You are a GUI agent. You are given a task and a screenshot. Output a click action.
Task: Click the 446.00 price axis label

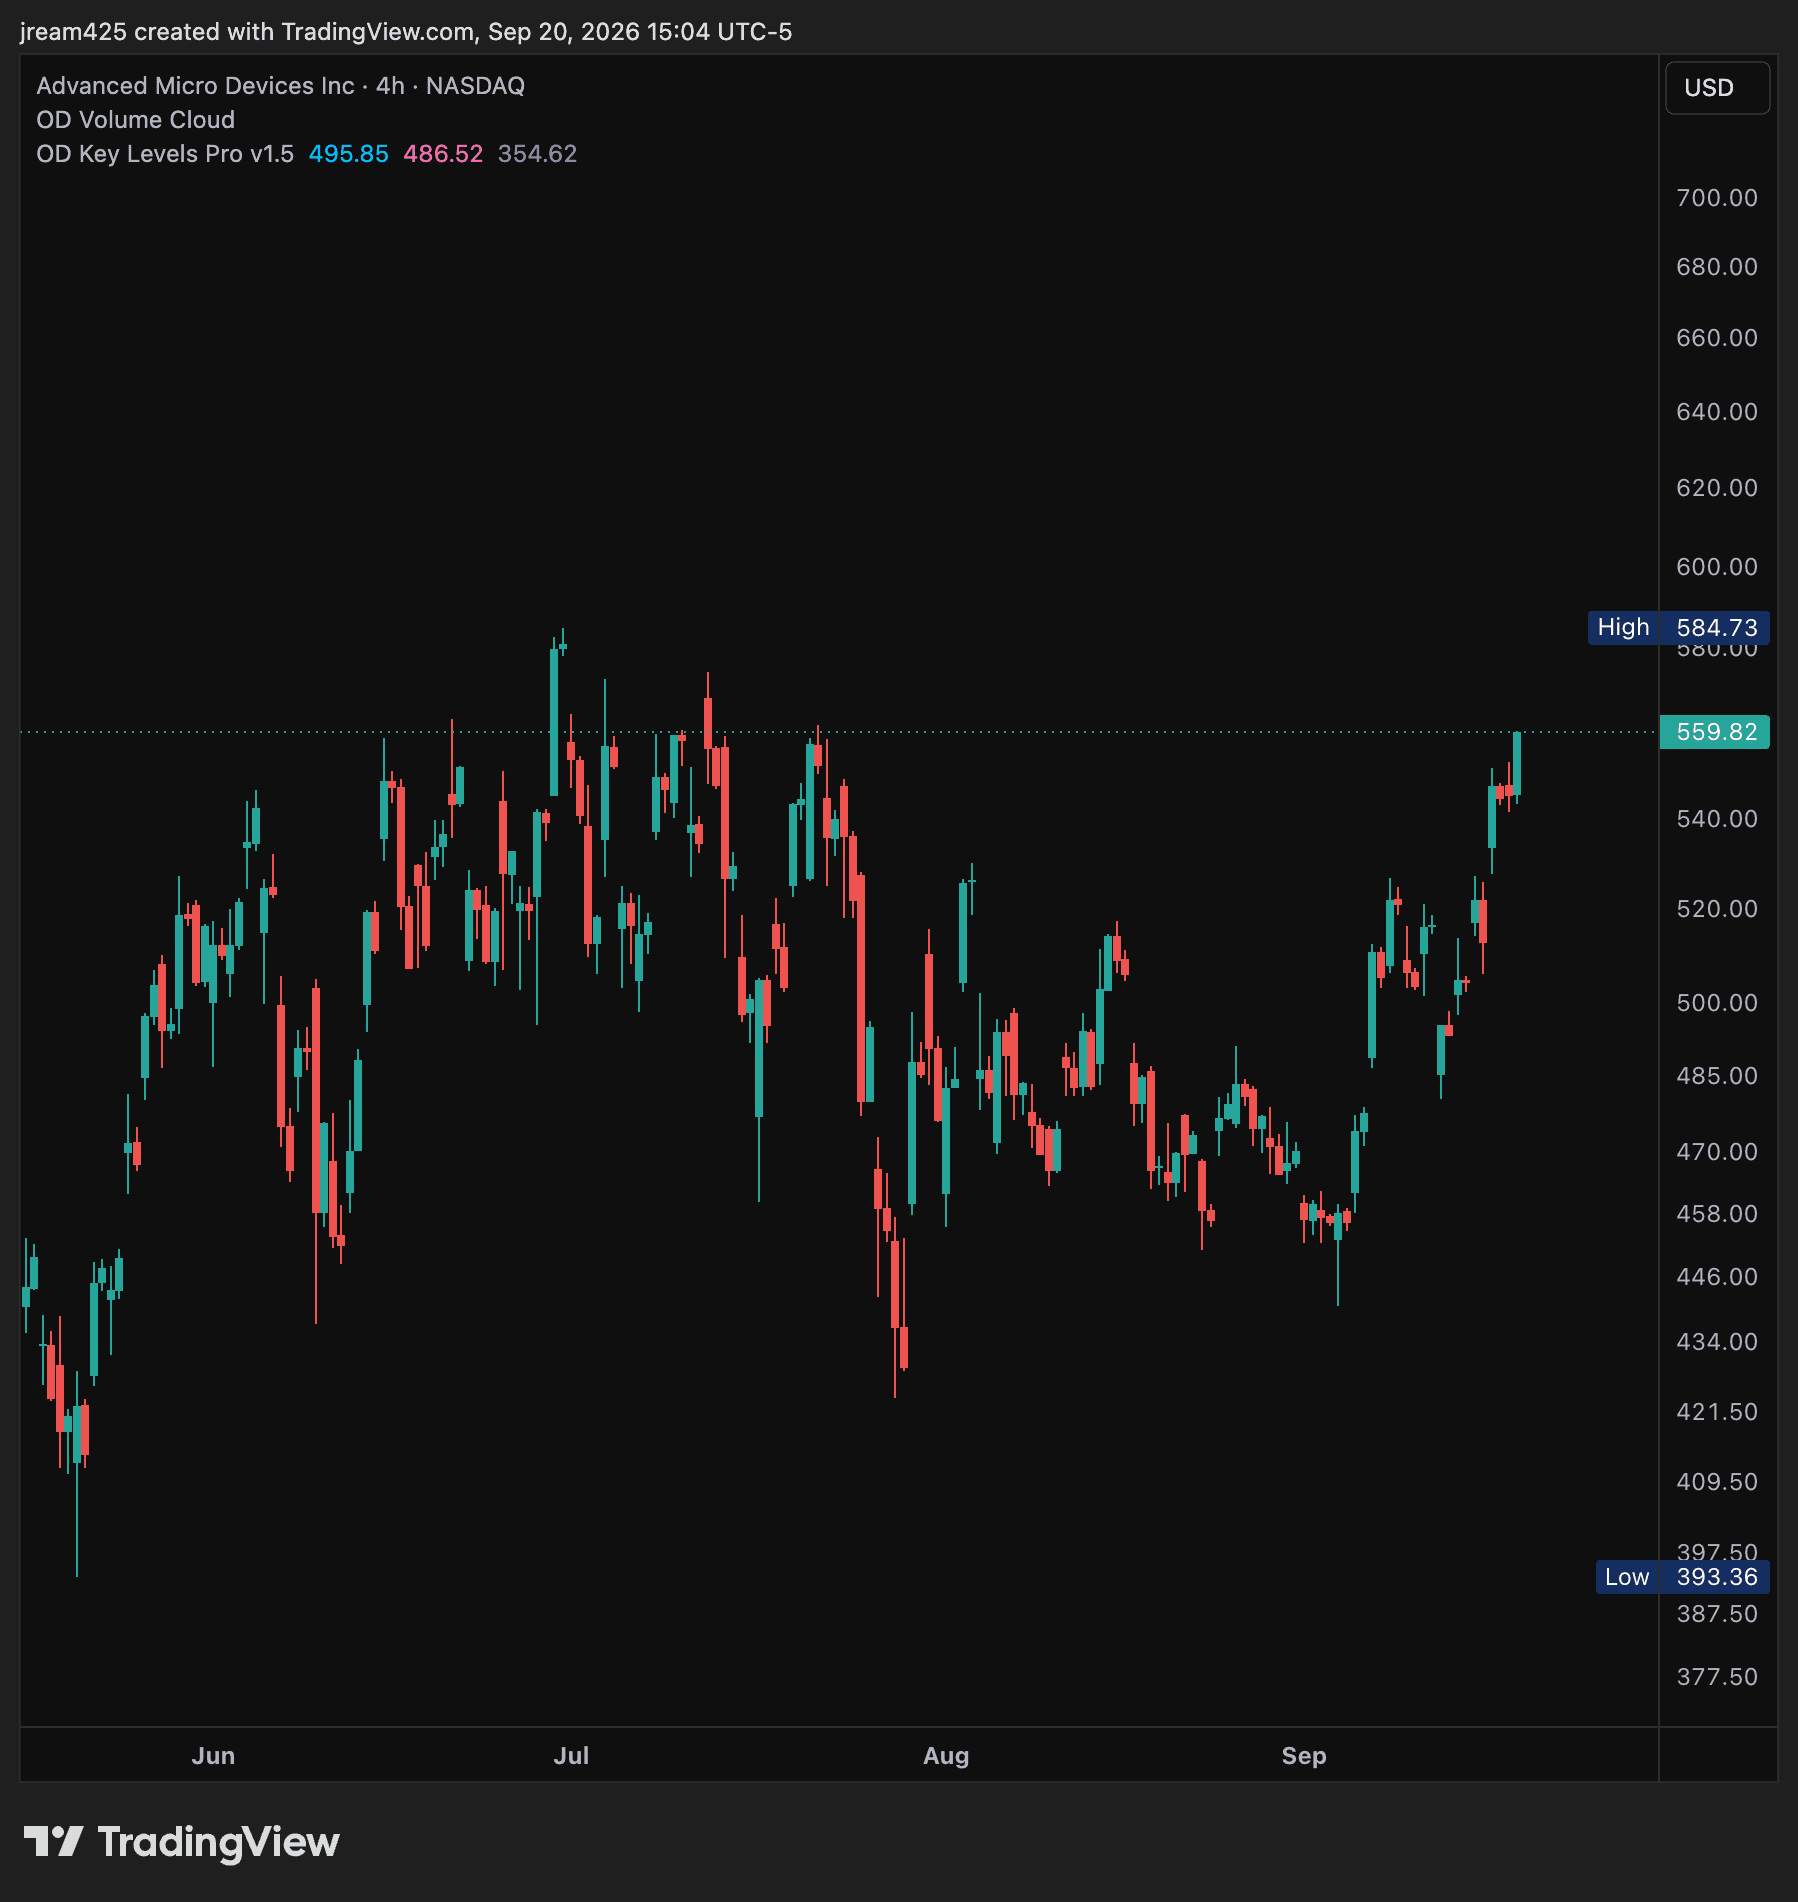(1717, 1277)
